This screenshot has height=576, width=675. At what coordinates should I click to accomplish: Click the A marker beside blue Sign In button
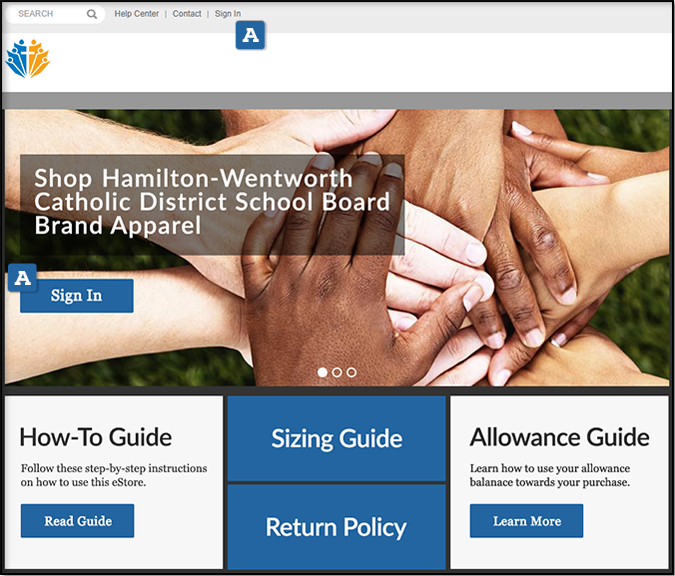[22, 278]
